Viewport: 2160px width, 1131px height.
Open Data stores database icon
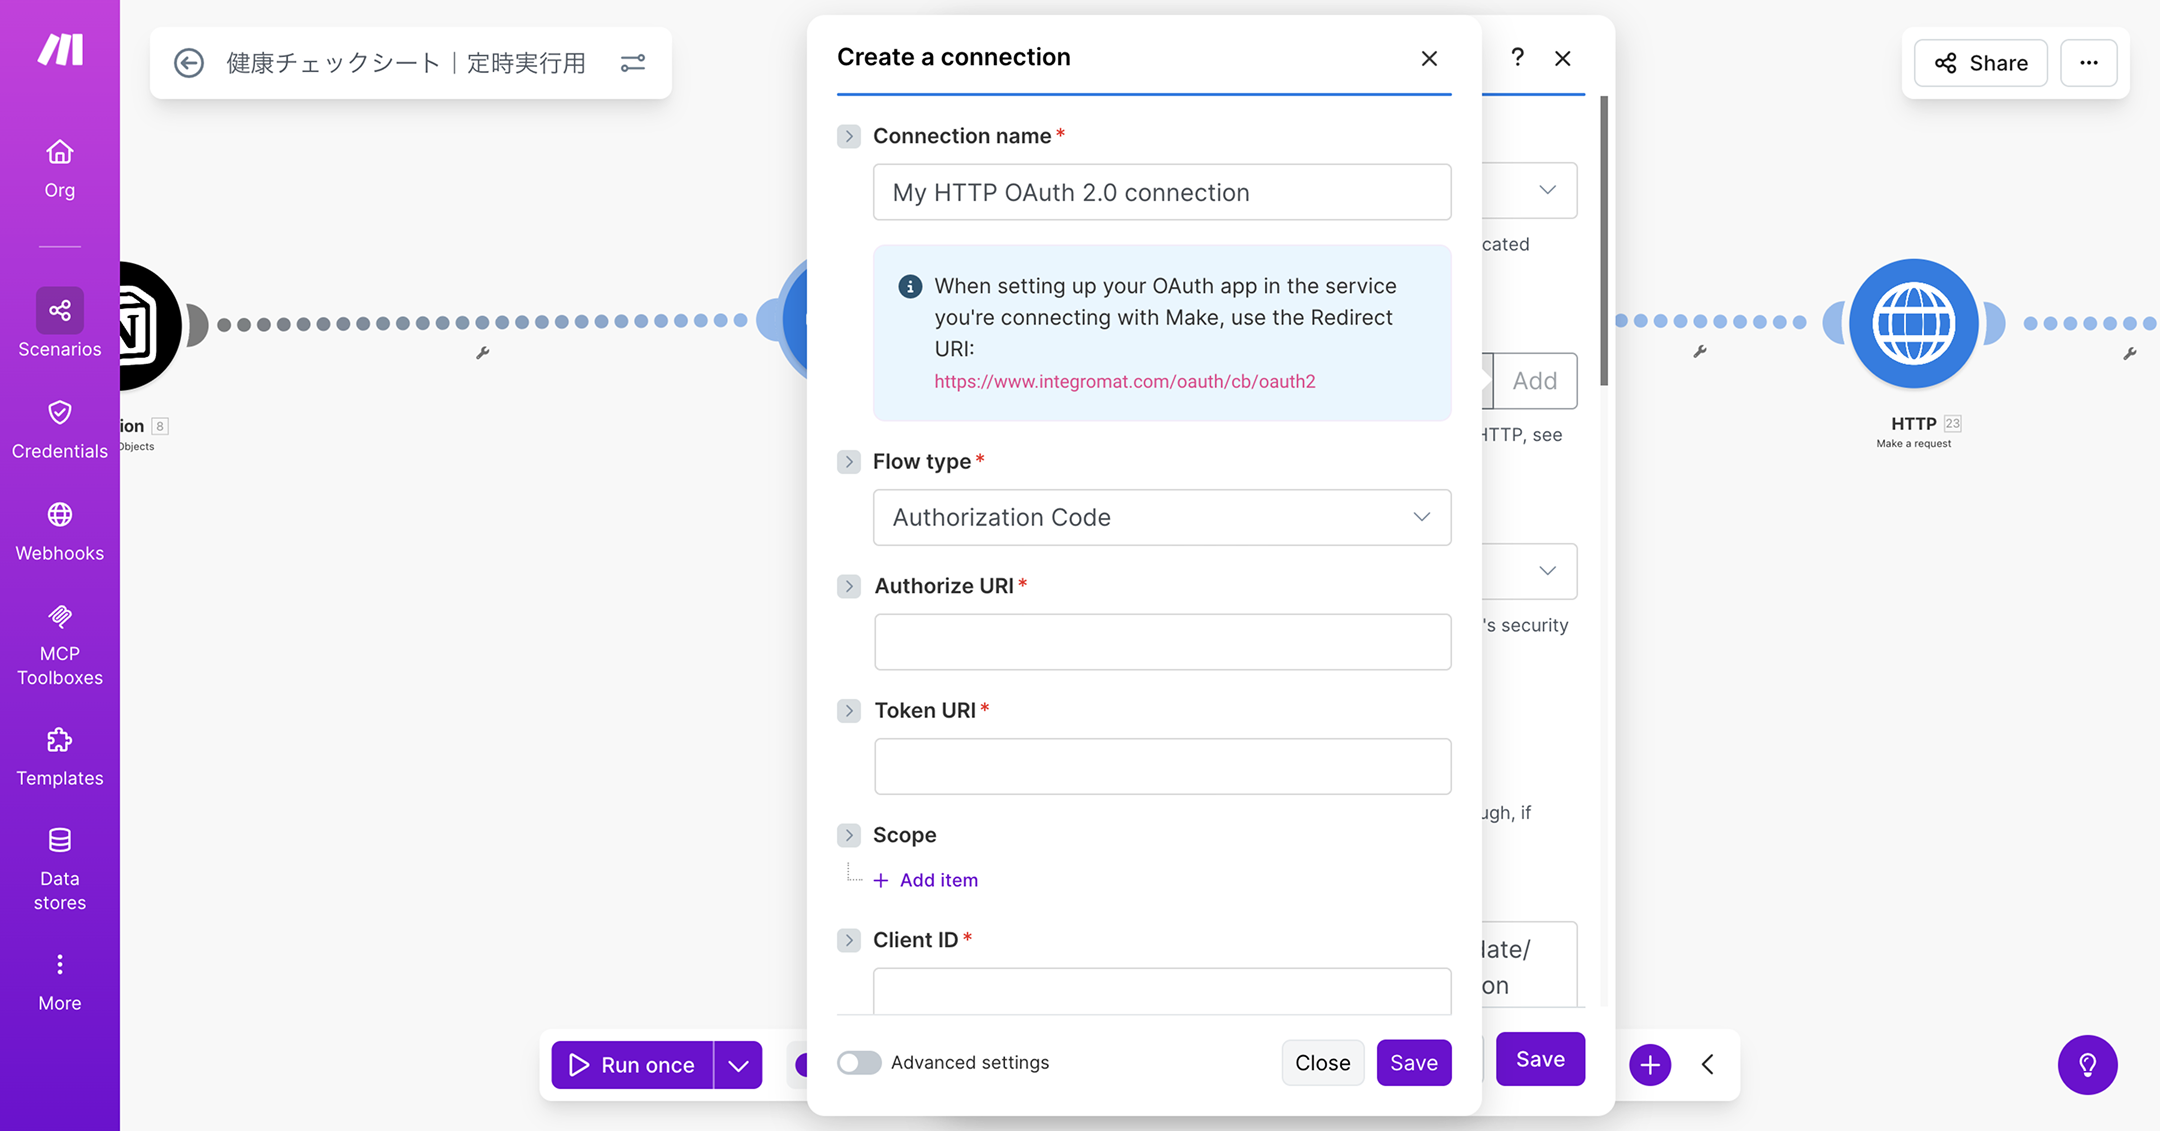coord(60,841)
